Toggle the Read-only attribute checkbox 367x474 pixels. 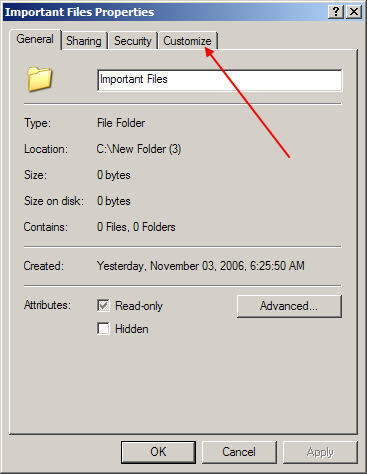[x=103, y=305]
